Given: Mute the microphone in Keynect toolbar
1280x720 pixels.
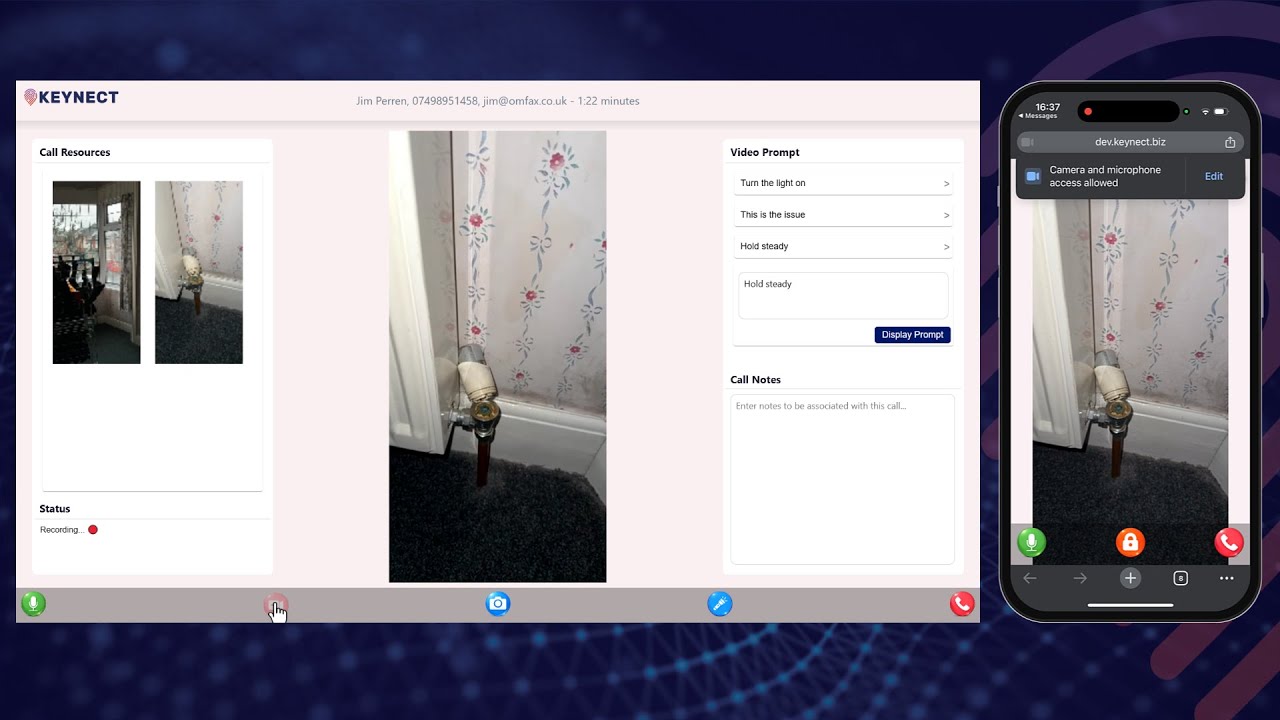Looking at the screenshot, I should pos(33,604).
